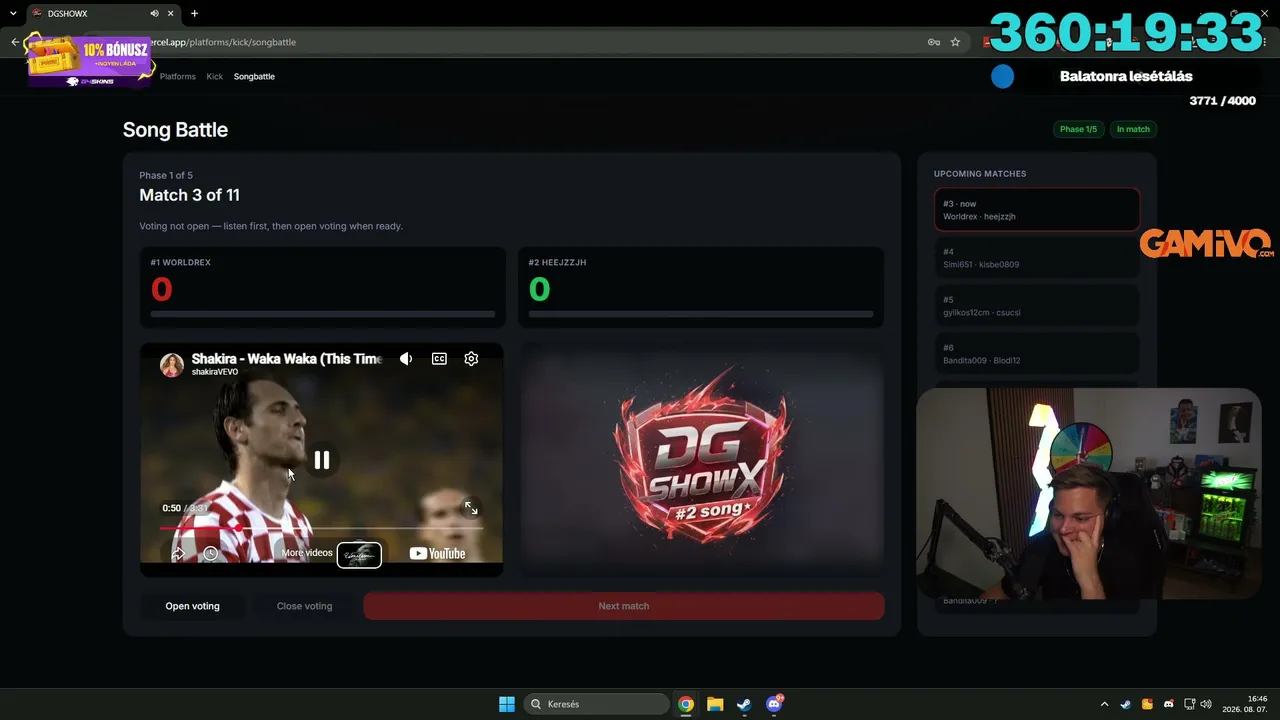This screenshot has height=720, width=1280.
Task: Select upcoming match Bandita009 · Blodi12
Action: [x=1037, y=354]
